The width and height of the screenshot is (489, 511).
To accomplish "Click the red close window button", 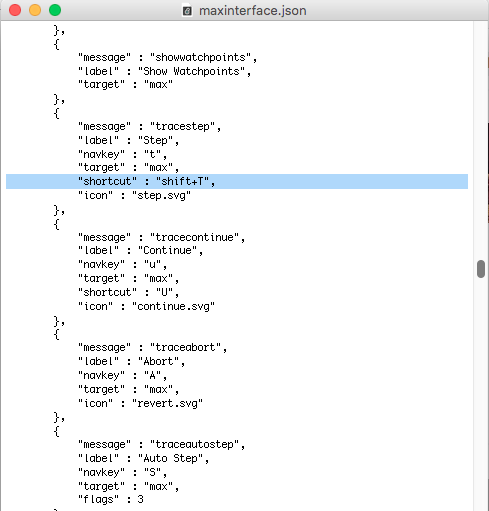I will pos(15,10).
